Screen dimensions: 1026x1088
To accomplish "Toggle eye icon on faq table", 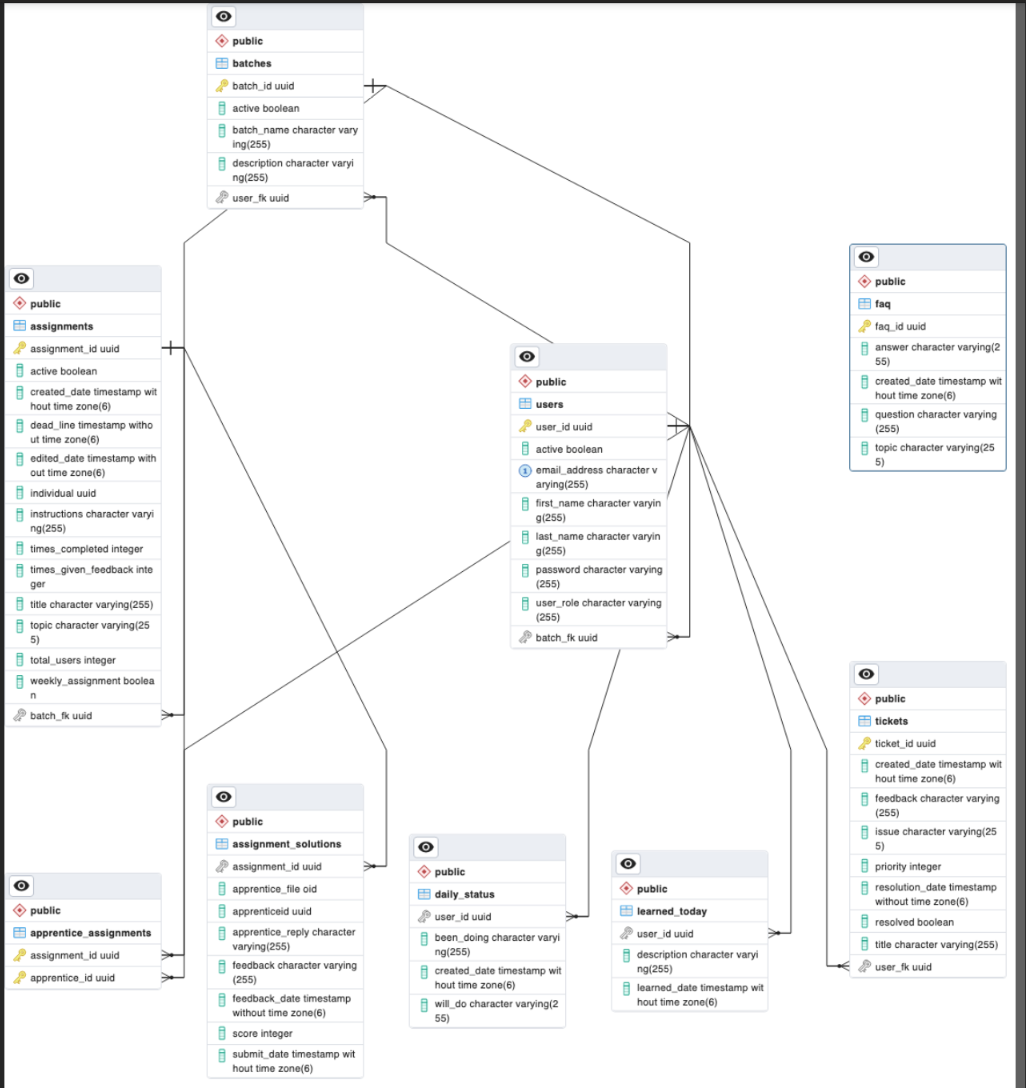I will point(866,257).
